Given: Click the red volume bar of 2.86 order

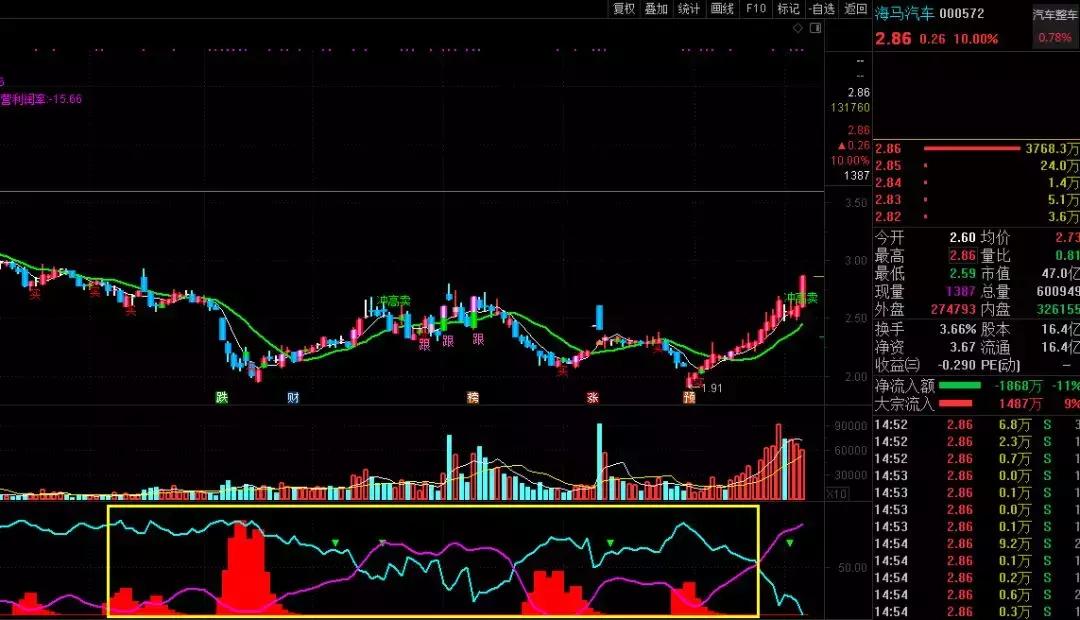Looking at the screenshot, I should pos(971,148).
